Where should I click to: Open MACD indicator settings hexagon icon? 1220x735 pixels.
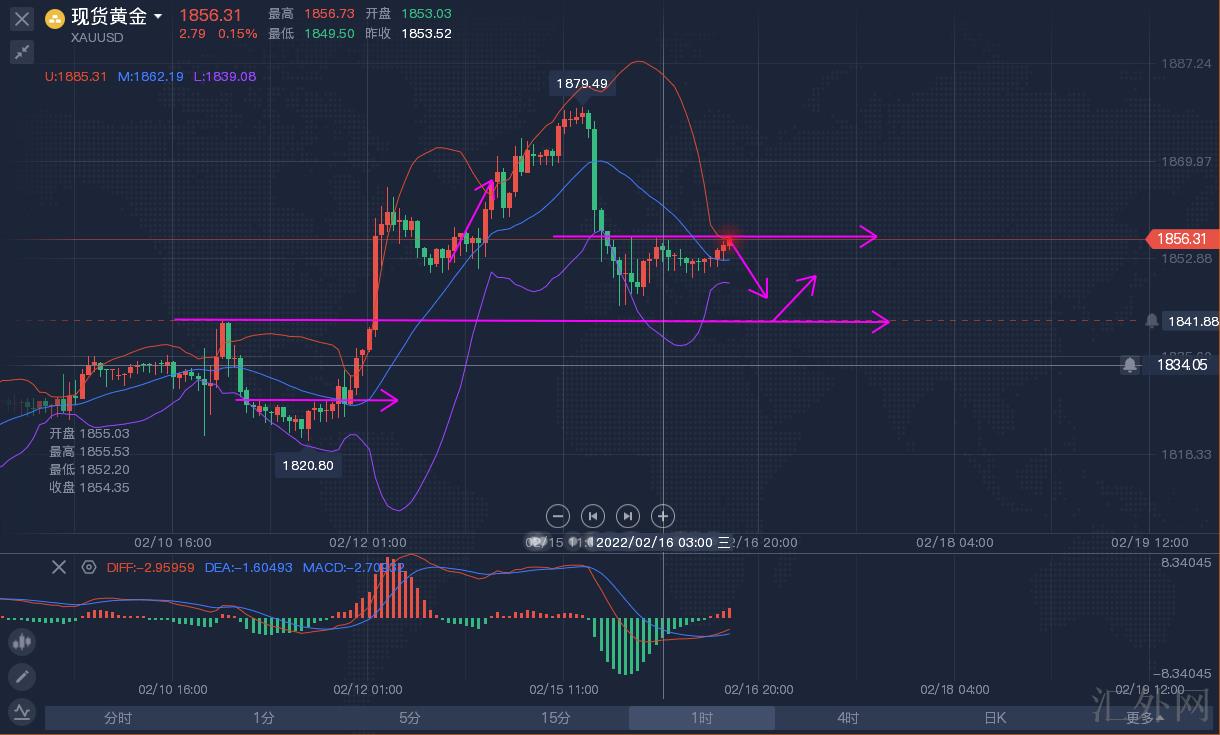[89, 567]
